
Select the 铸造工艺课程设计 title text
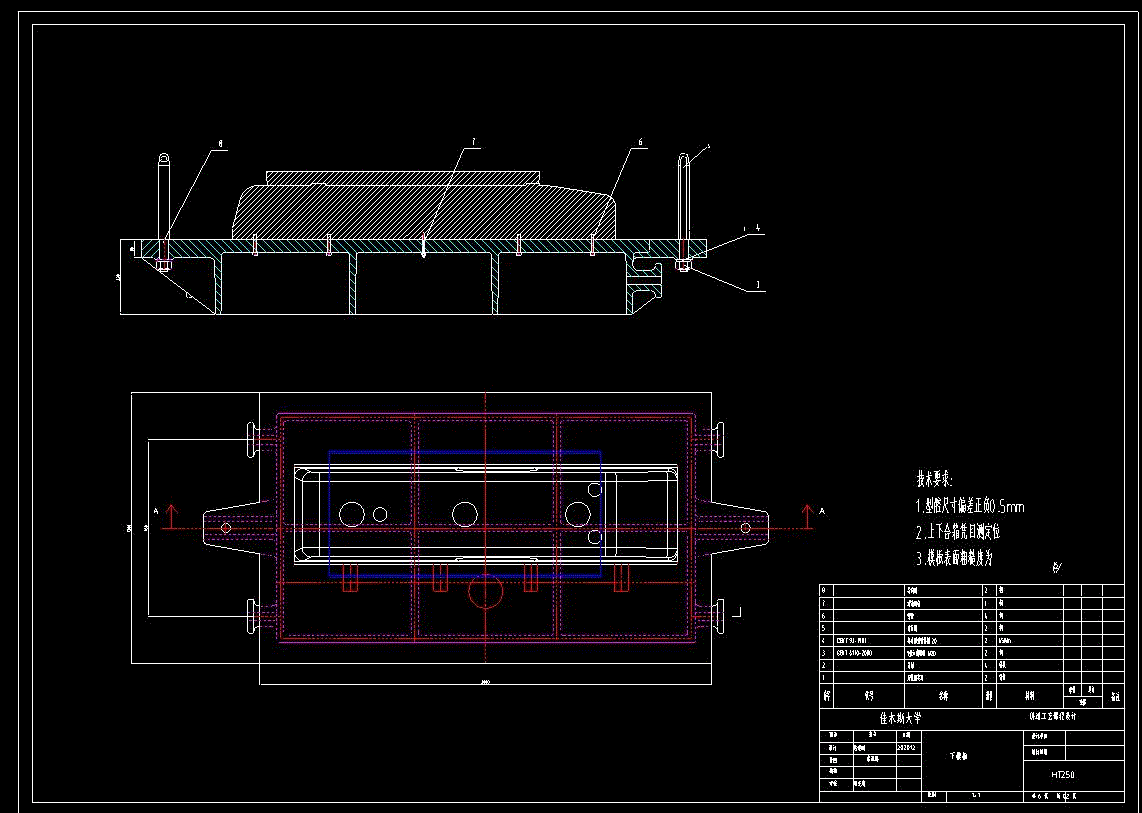point(1053,716)
